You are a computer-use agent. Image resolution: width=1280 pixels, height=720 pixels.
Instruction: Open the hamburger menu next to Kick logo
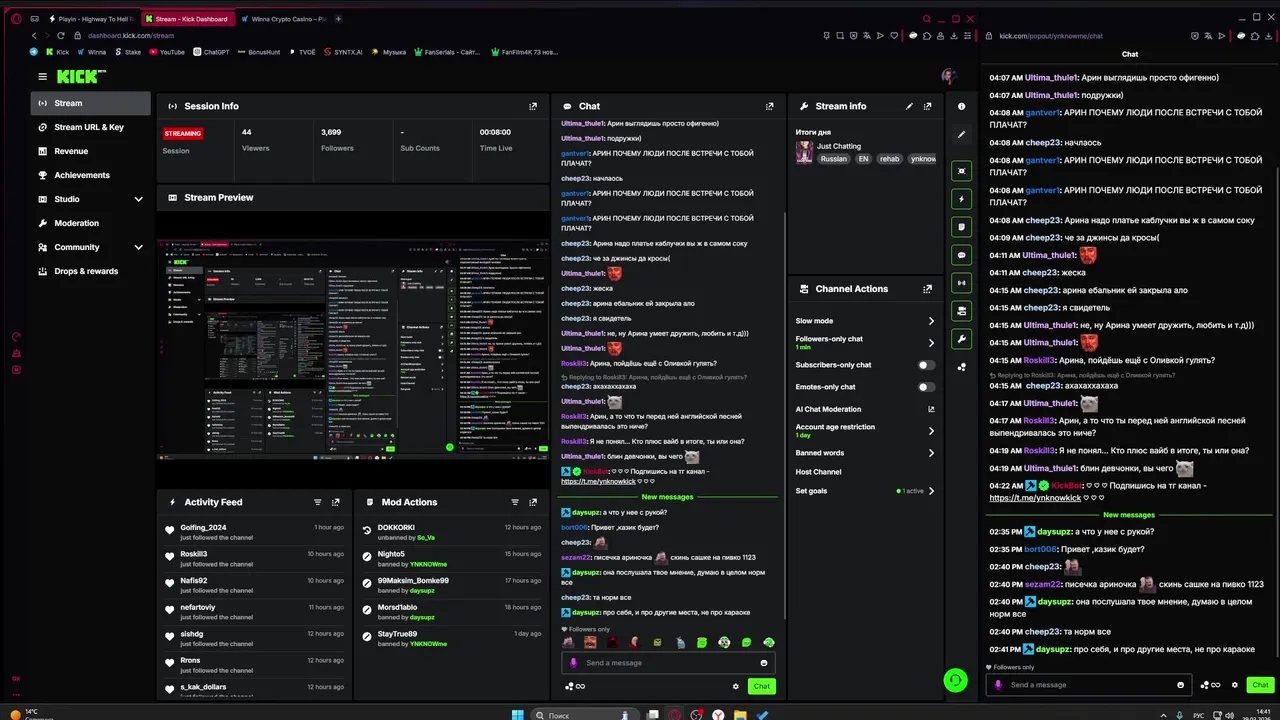42,76
